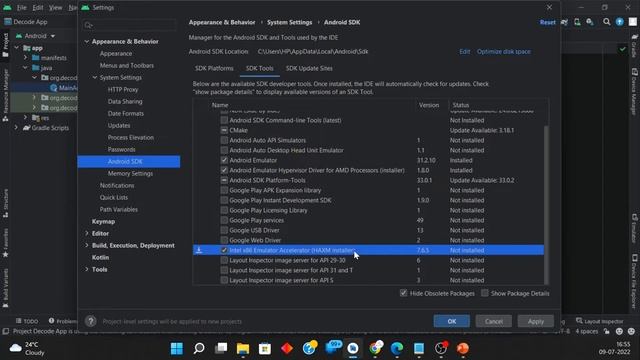Open Chrome from the taskbar
This screenshot has height=360, width=640.
click(x=375, y=349)
